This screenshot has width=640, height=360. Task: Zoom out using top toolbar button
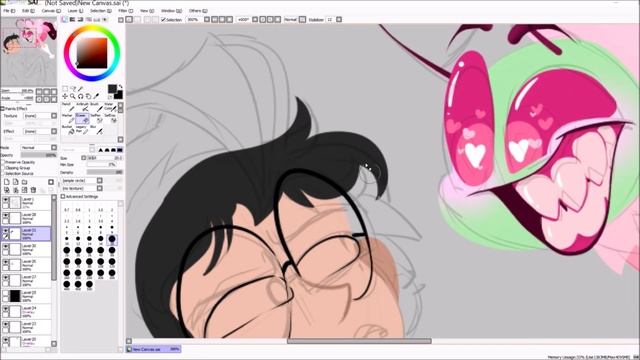[x=215, y=20]
